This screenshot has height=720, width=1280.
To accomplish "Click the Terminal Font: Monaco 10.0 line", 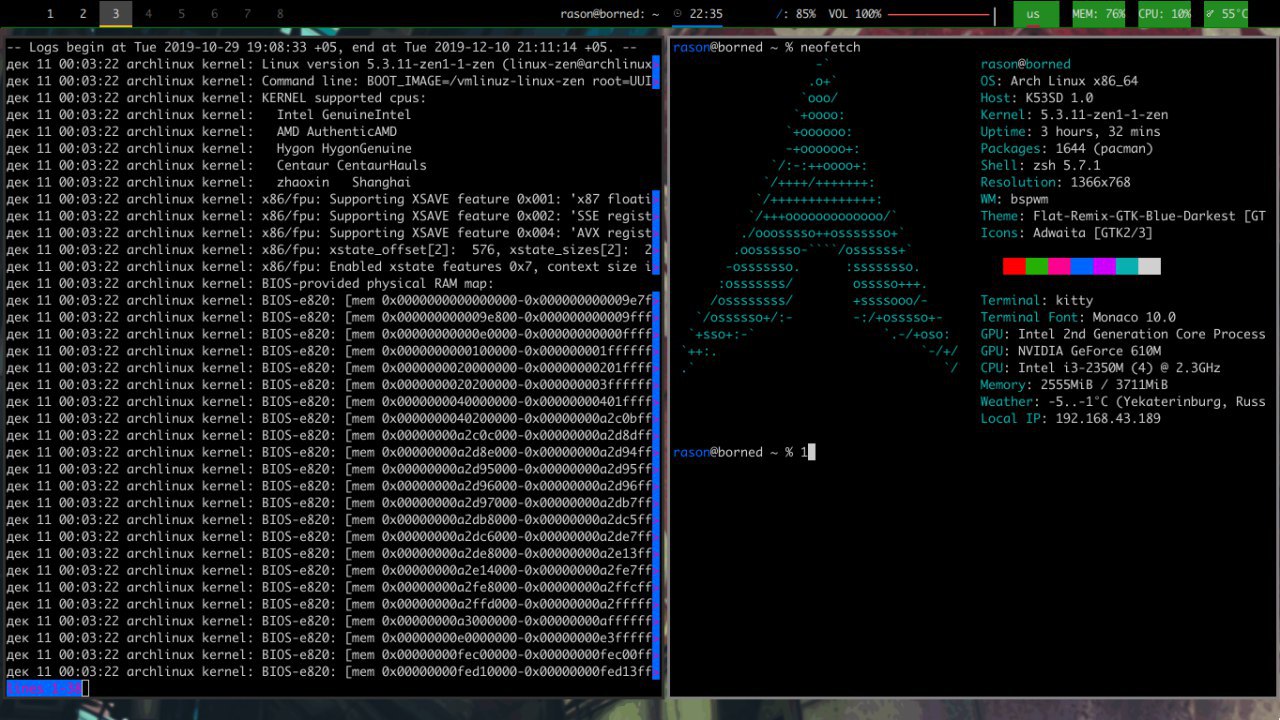I will (x=1078, y=317).
